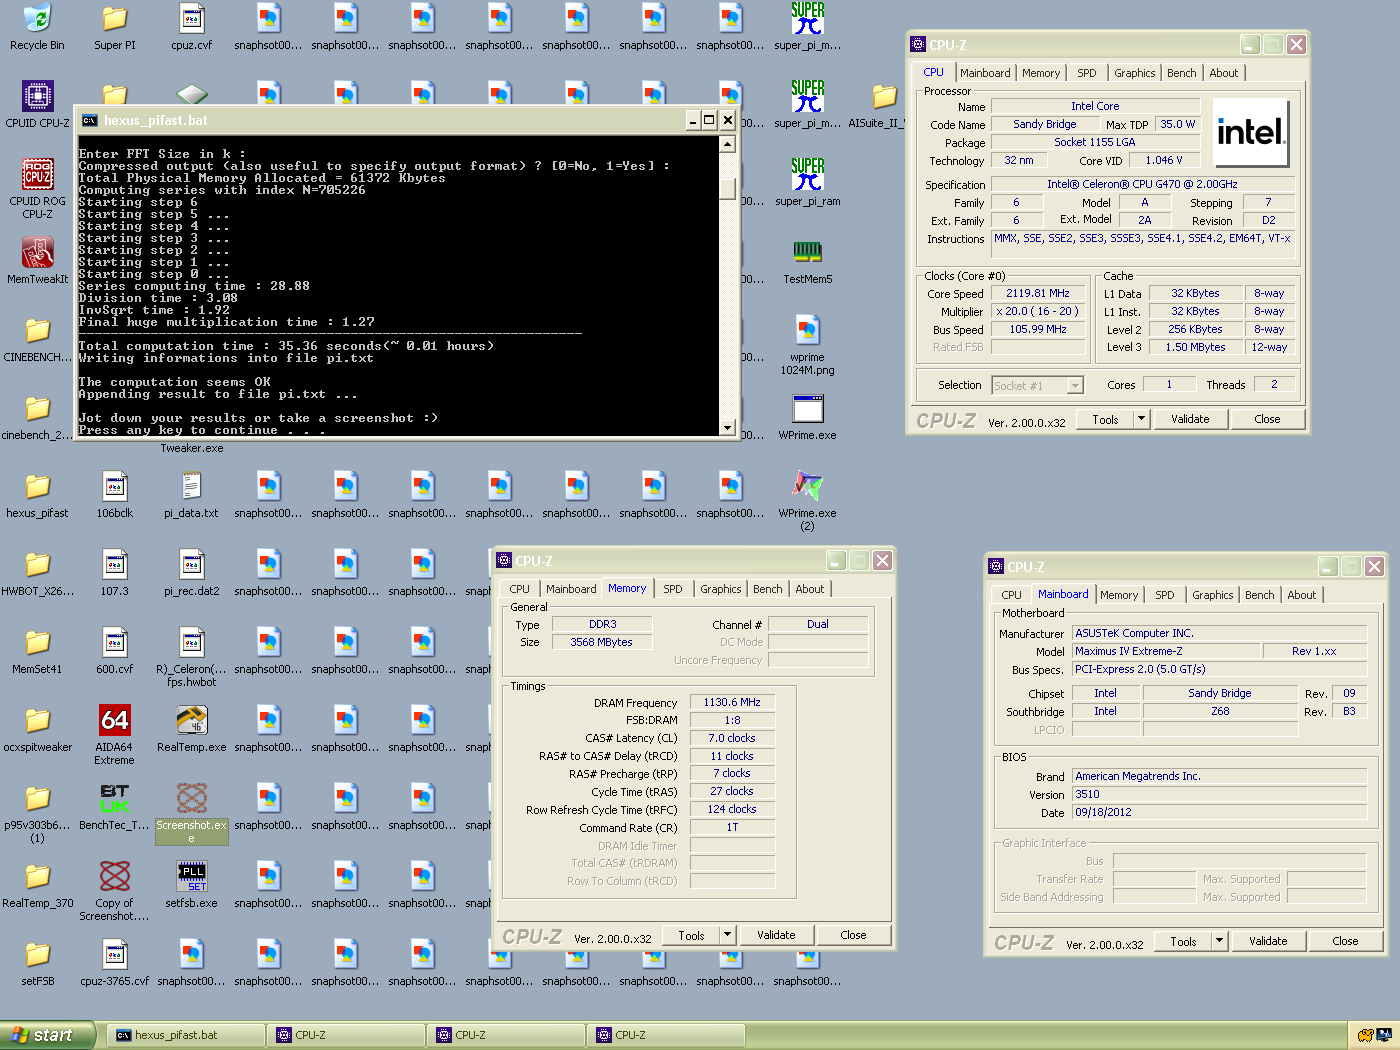Open the Tools dropdown arrow in CPU-Z Mainboard window
This screenshot has height=1050, width=1400.
coord(1220,941)
